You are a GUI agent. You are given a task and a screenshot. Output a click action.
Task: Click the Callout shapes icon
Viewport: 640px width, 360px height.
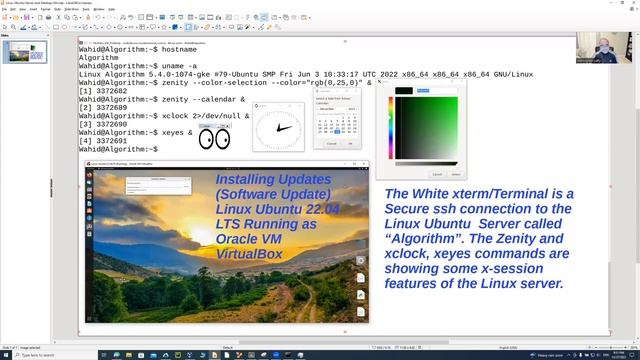tap(153, 27)
